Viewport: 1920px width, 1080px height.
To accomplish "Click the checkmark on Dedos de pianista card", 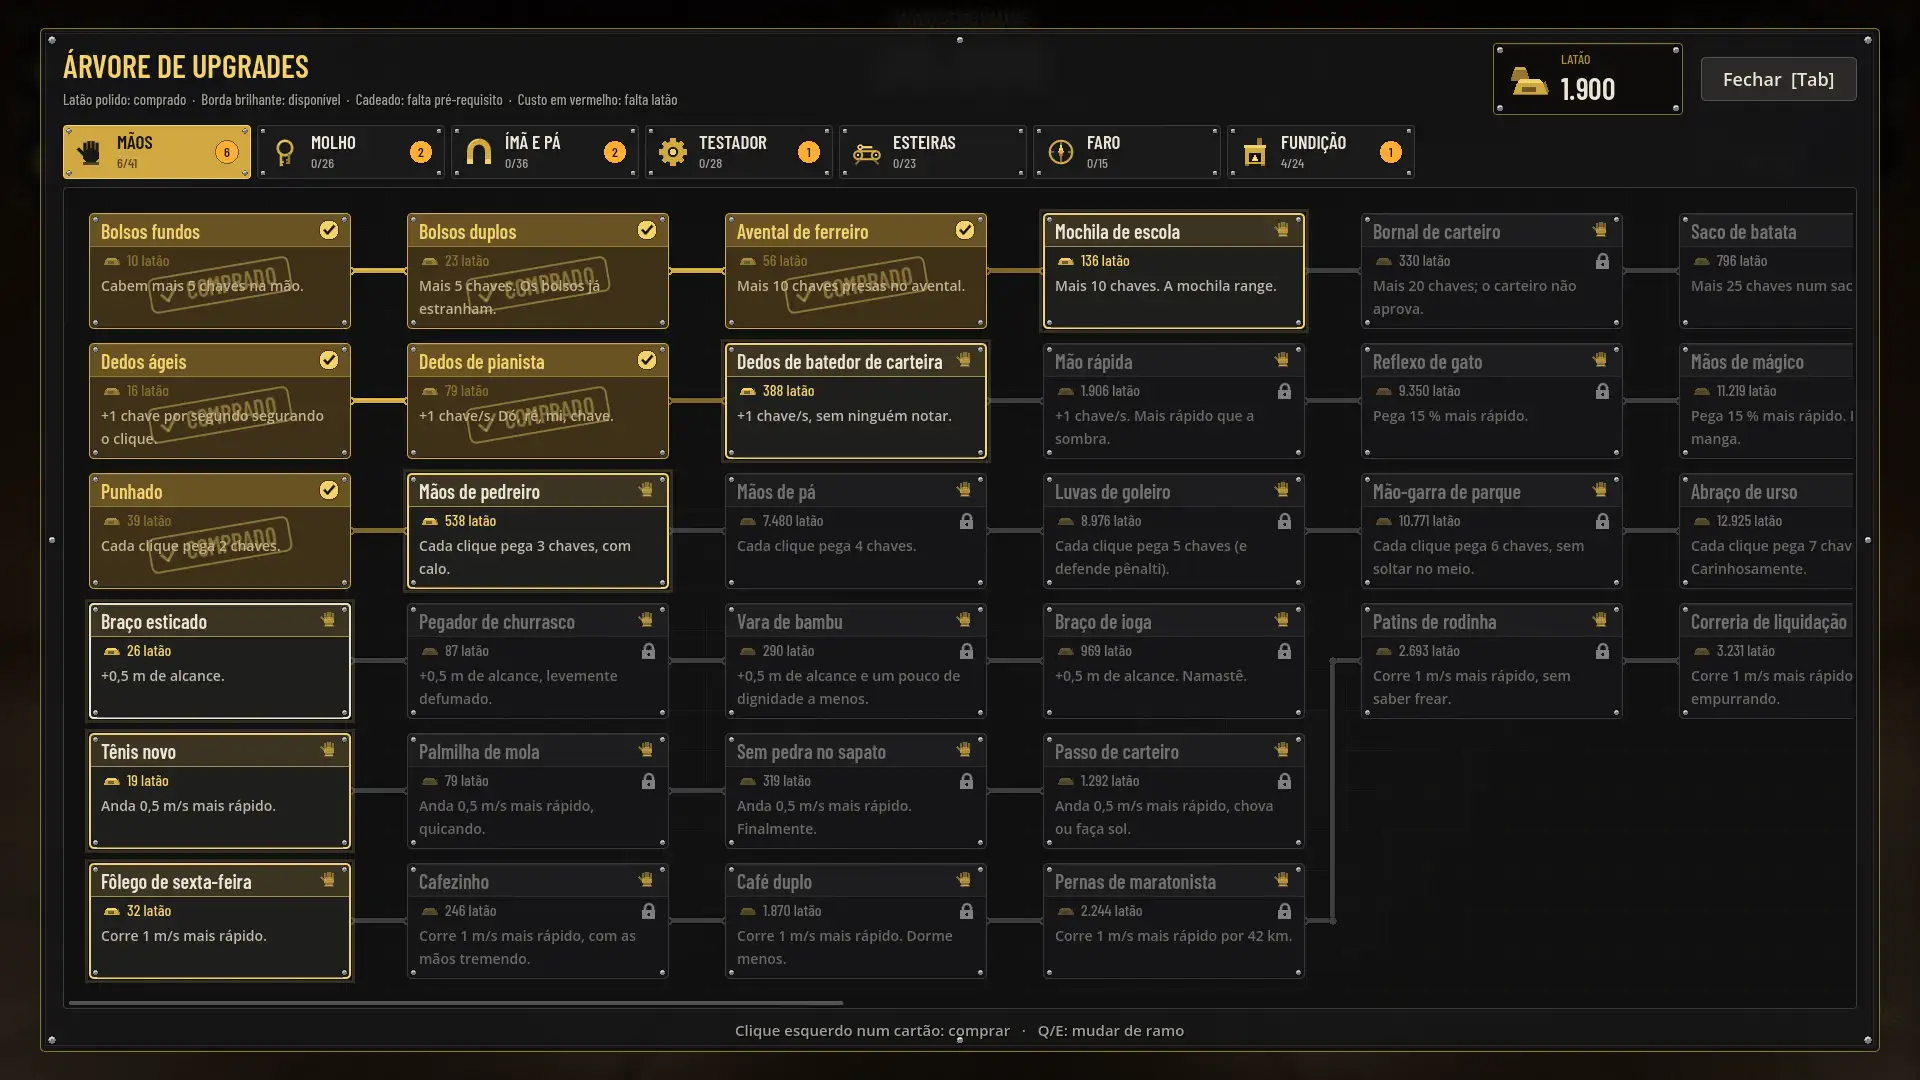I will tap(647, 360).
